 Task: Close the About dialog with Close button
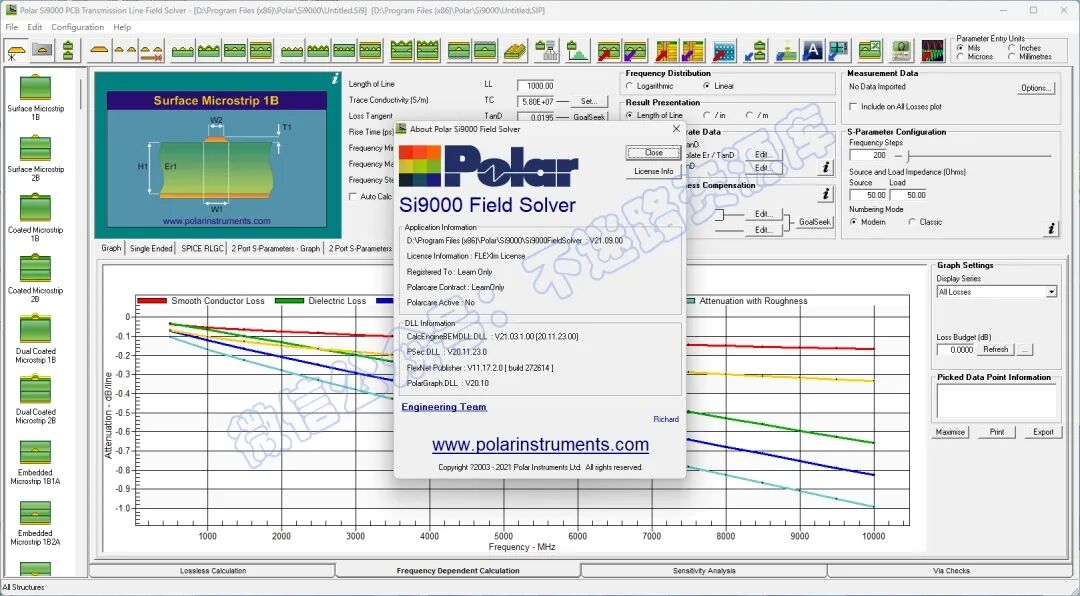click(653, 153)
